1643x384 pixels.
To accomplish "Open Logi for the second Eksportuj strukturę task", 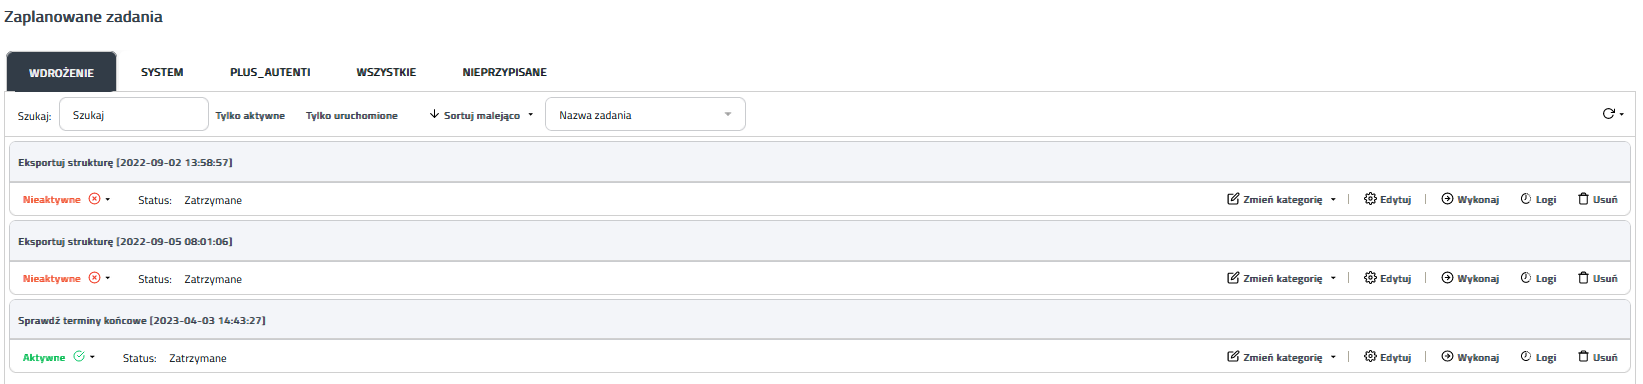I will coord(1538,278).
